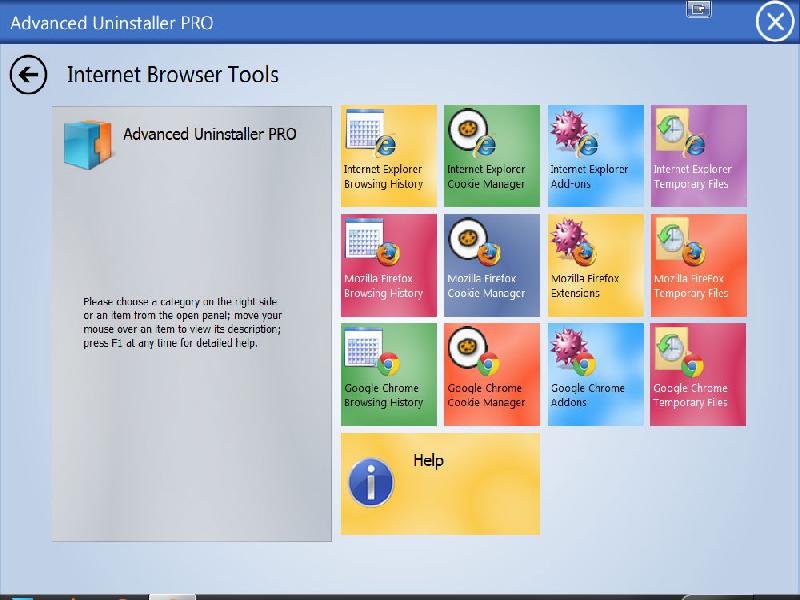Select Mozilla Firefox Temporary Files tool
Screen dimensions: 800x600
[x=698, y=265]
